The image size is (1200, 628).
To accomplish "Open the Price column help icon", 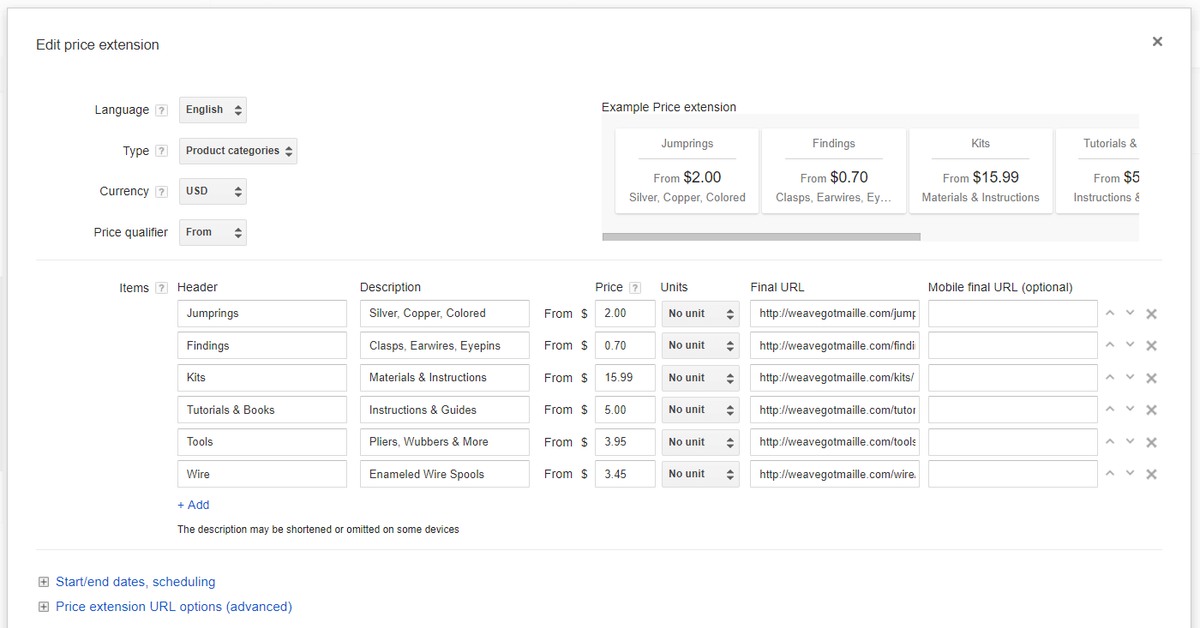I will (x=635, y=288).
